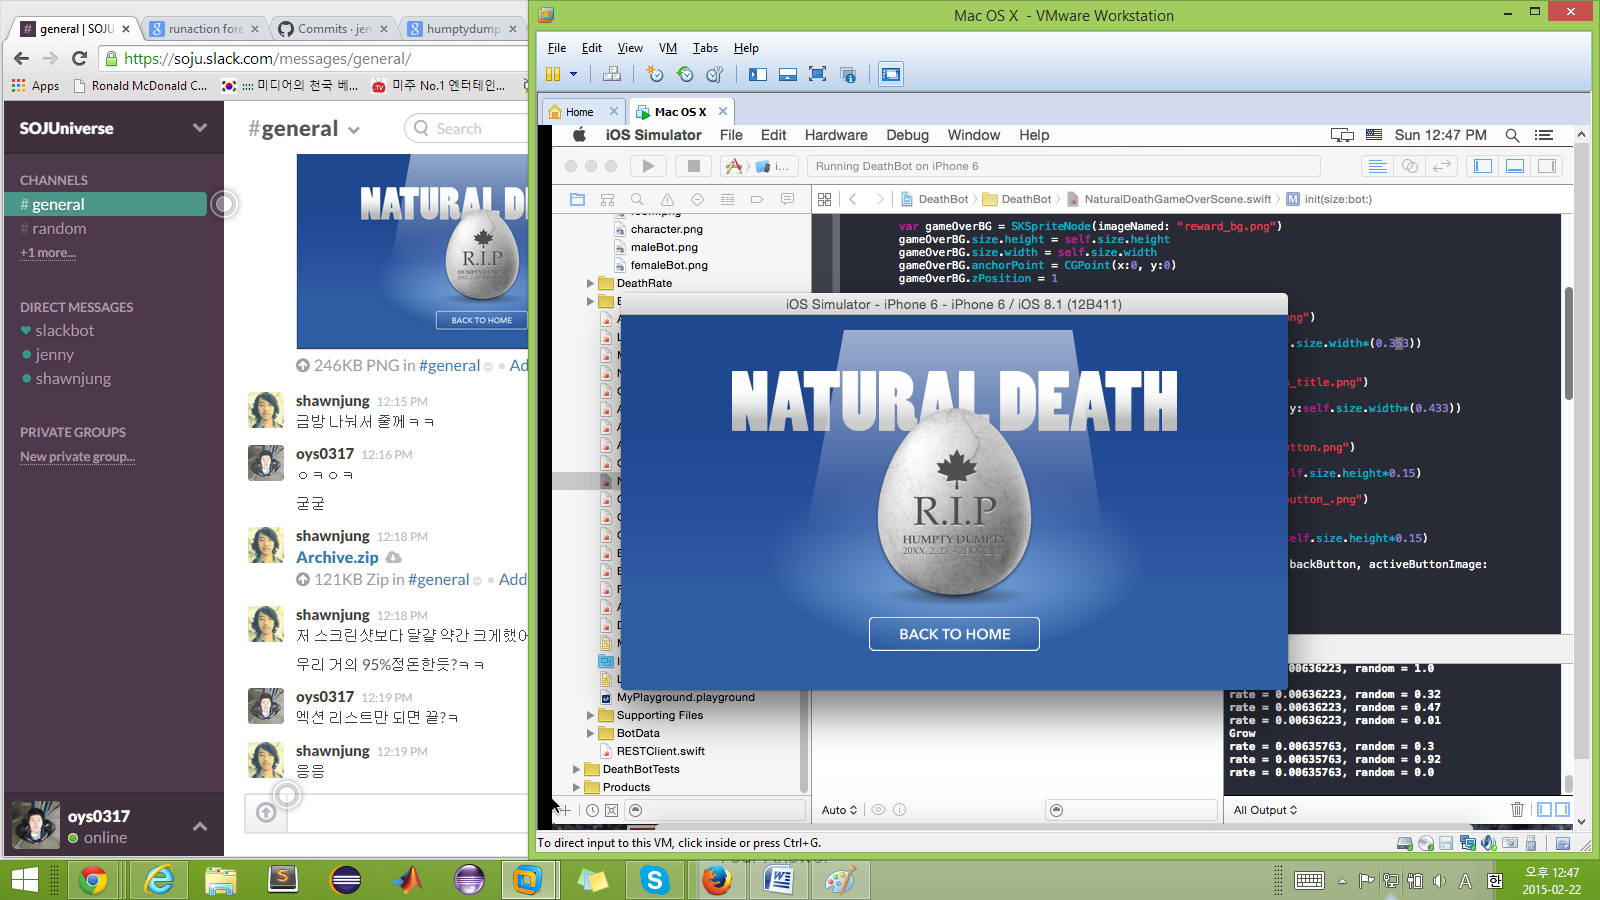Click the Xcode Run (play) button
Viewport: 1600px width, 900px height.
[648, 166]
